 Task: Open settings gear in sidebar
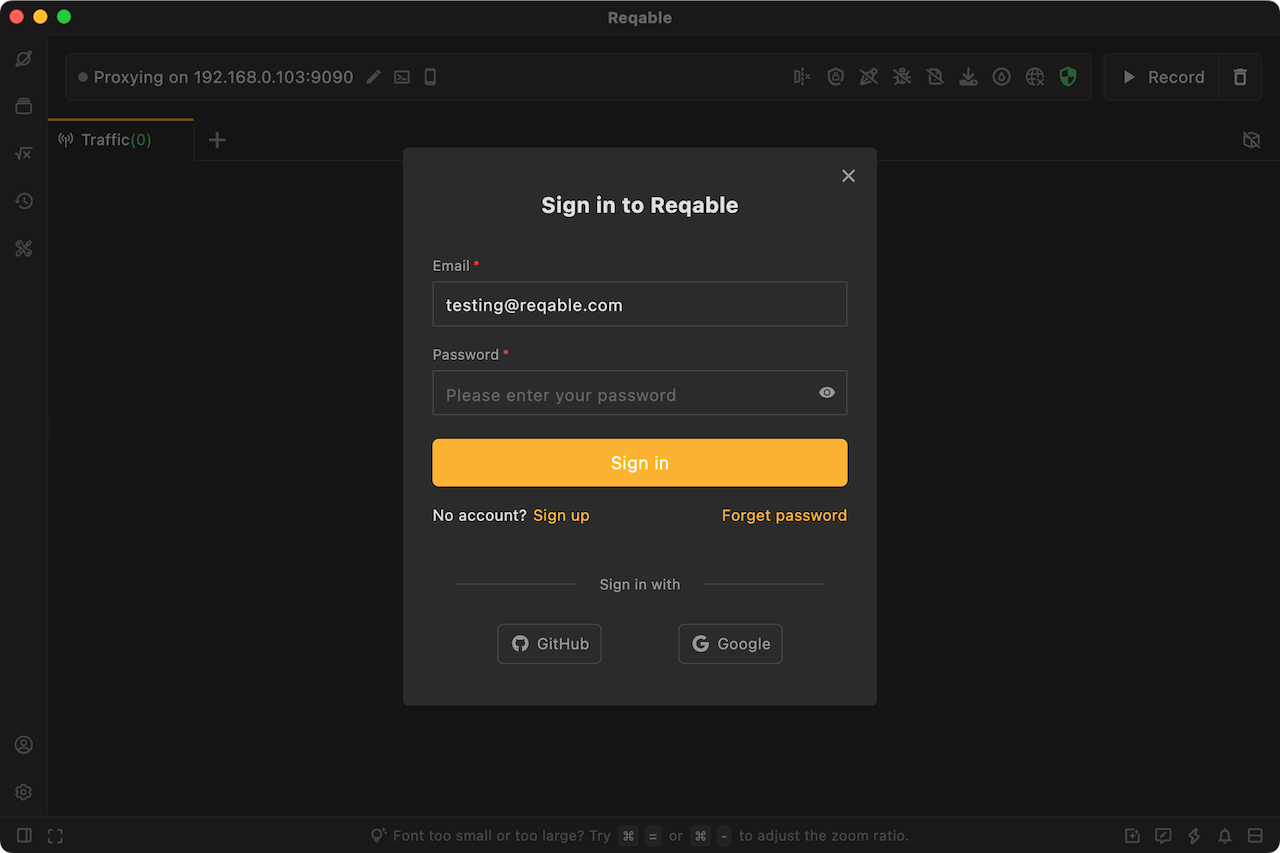click(x=24, y=792)
